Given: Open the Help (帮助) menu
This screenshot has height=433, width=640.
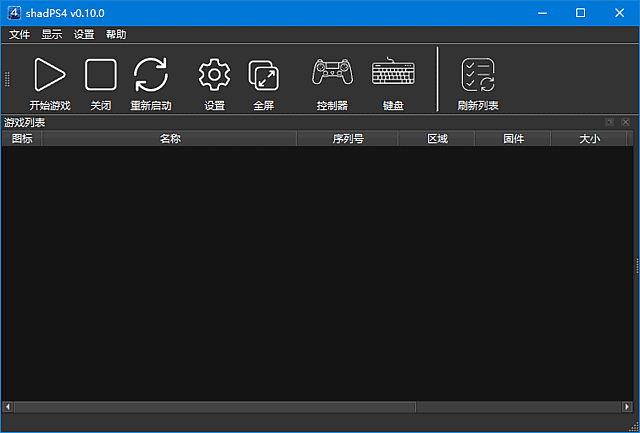Looking at the screenshot, I should tap(116, 34).
